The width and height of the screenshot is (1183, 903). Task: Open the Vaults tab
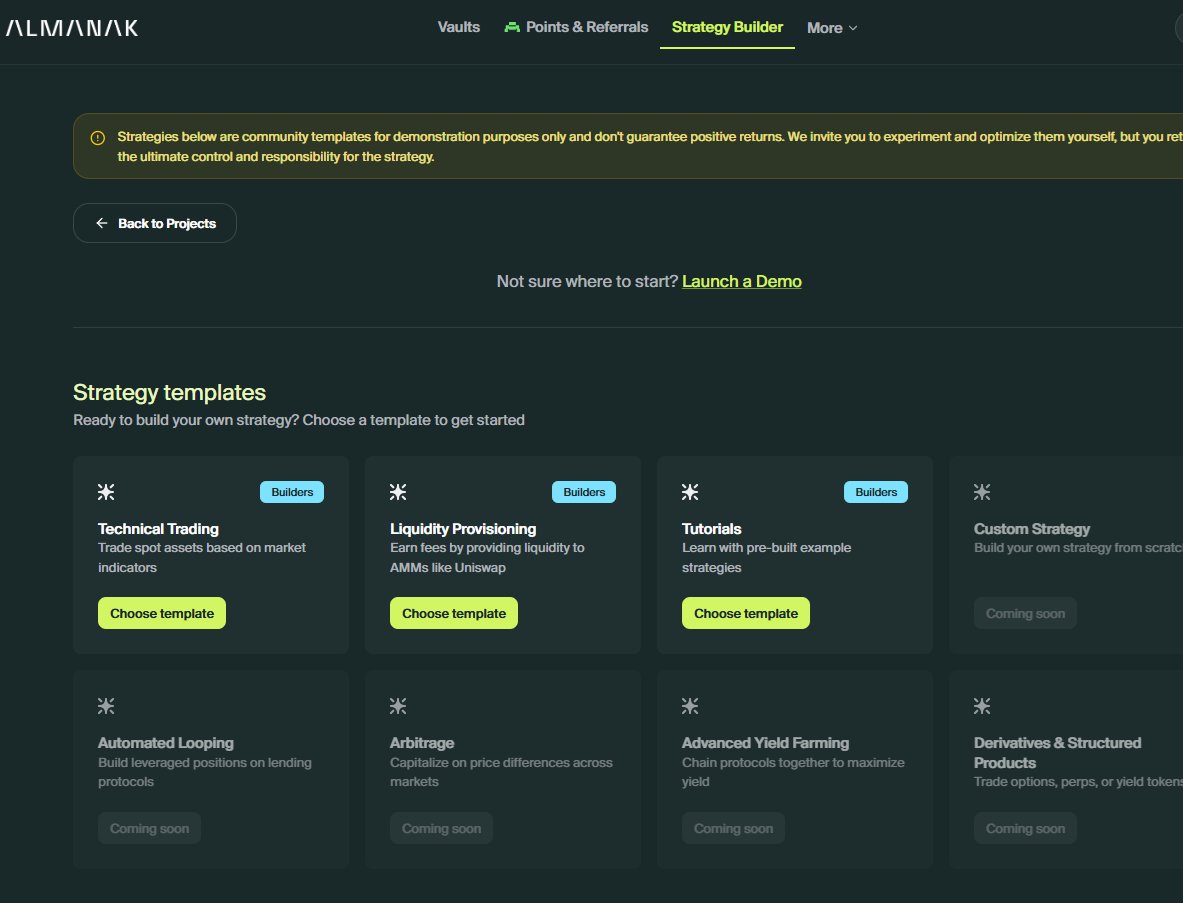pyautogui.click(x=459, y=27)
